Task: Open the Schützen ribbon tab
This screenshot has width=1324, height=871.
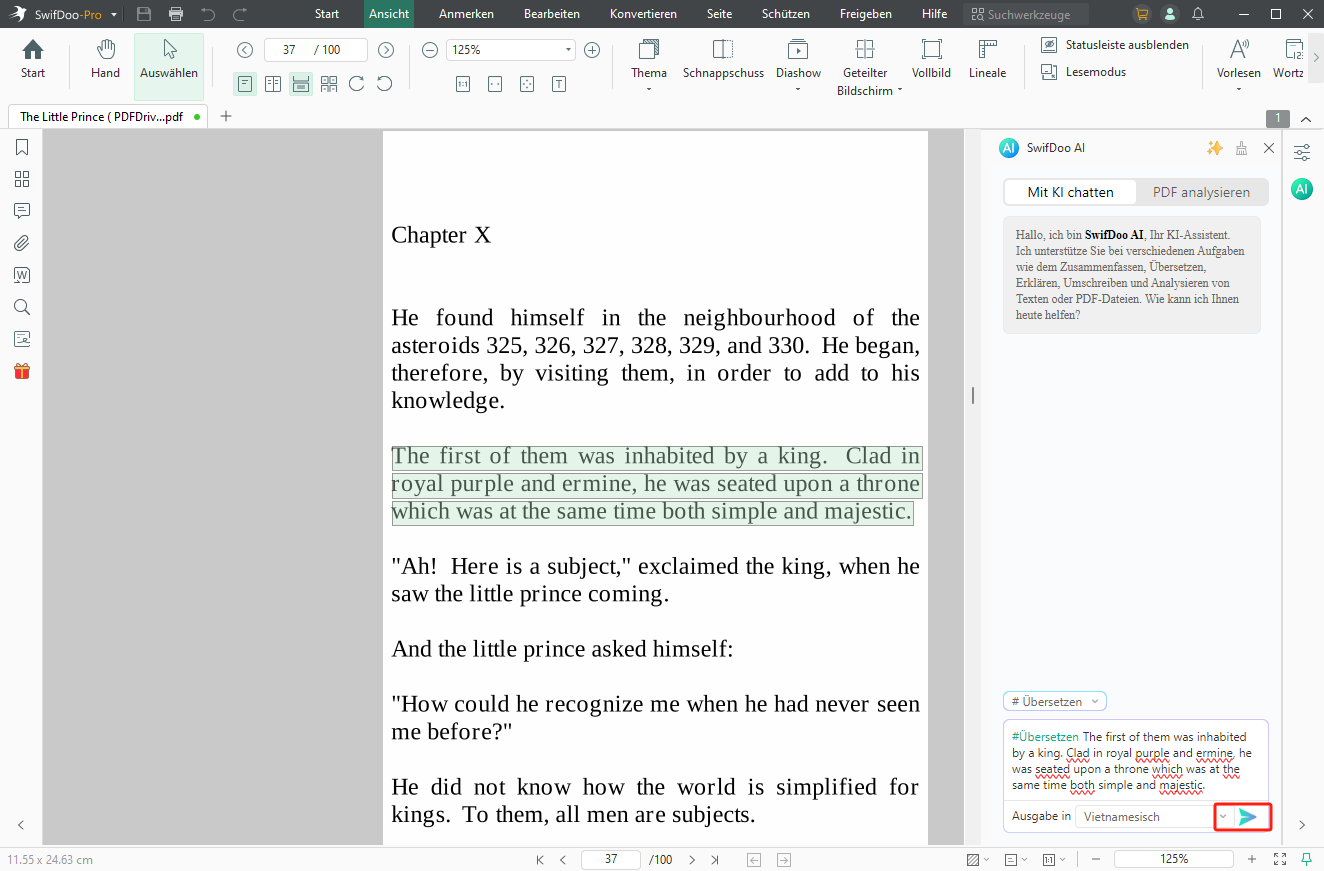Action: (x=786, y=14)
